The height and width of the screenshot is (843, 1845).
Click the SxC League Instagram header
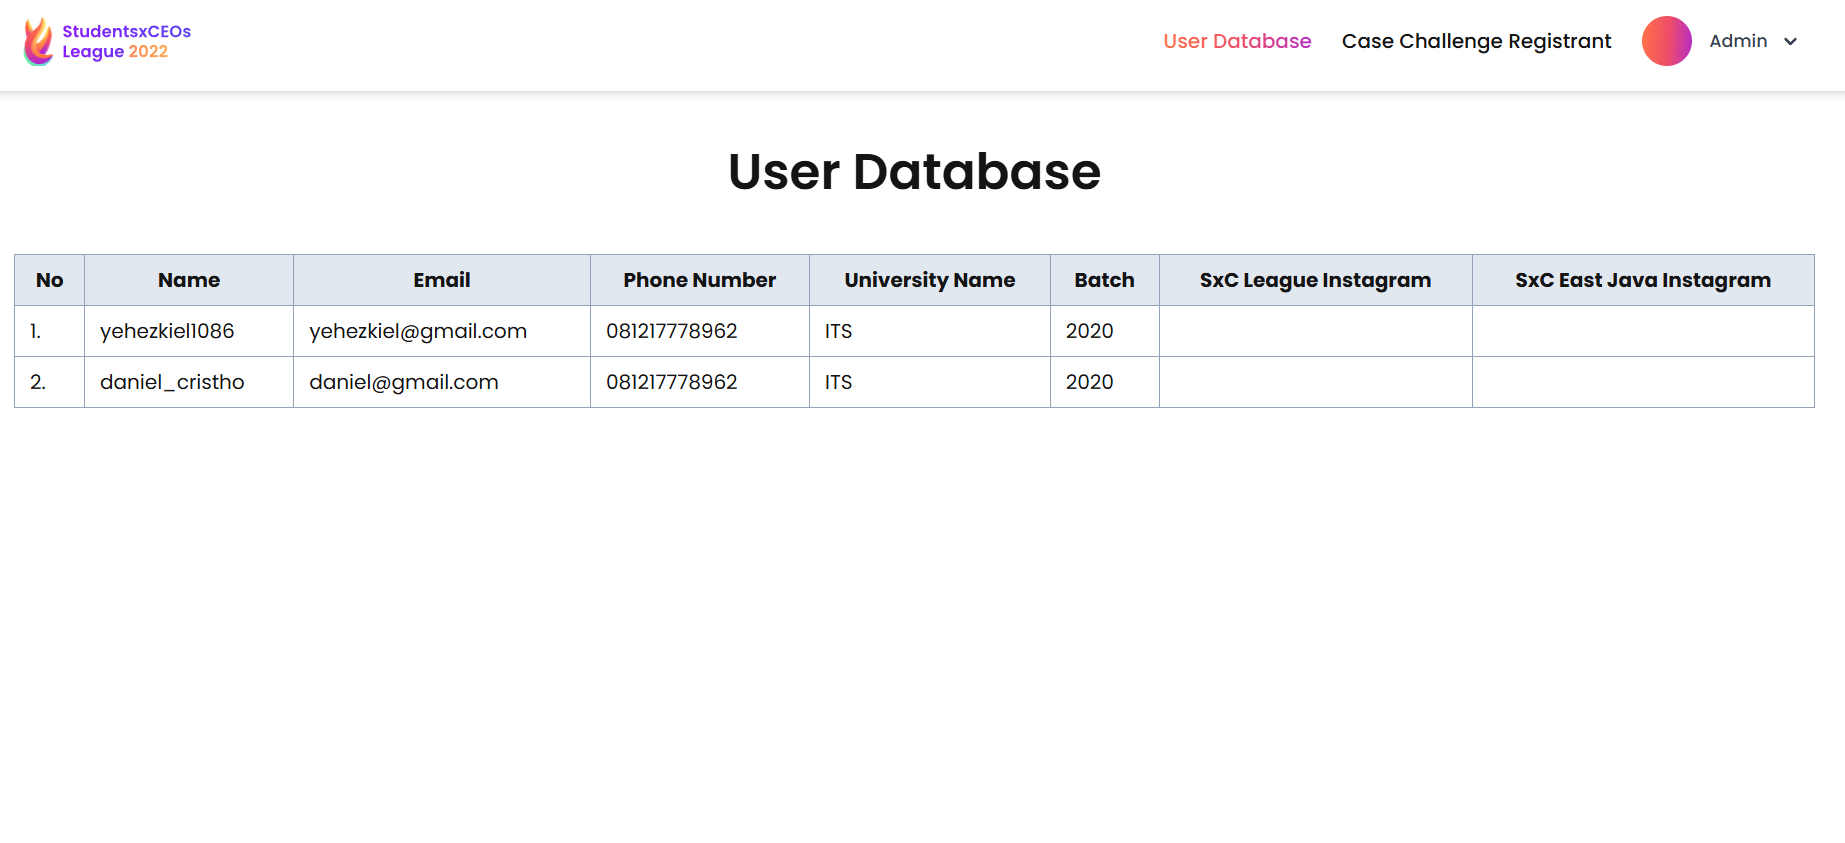(x=1315, y=280)
